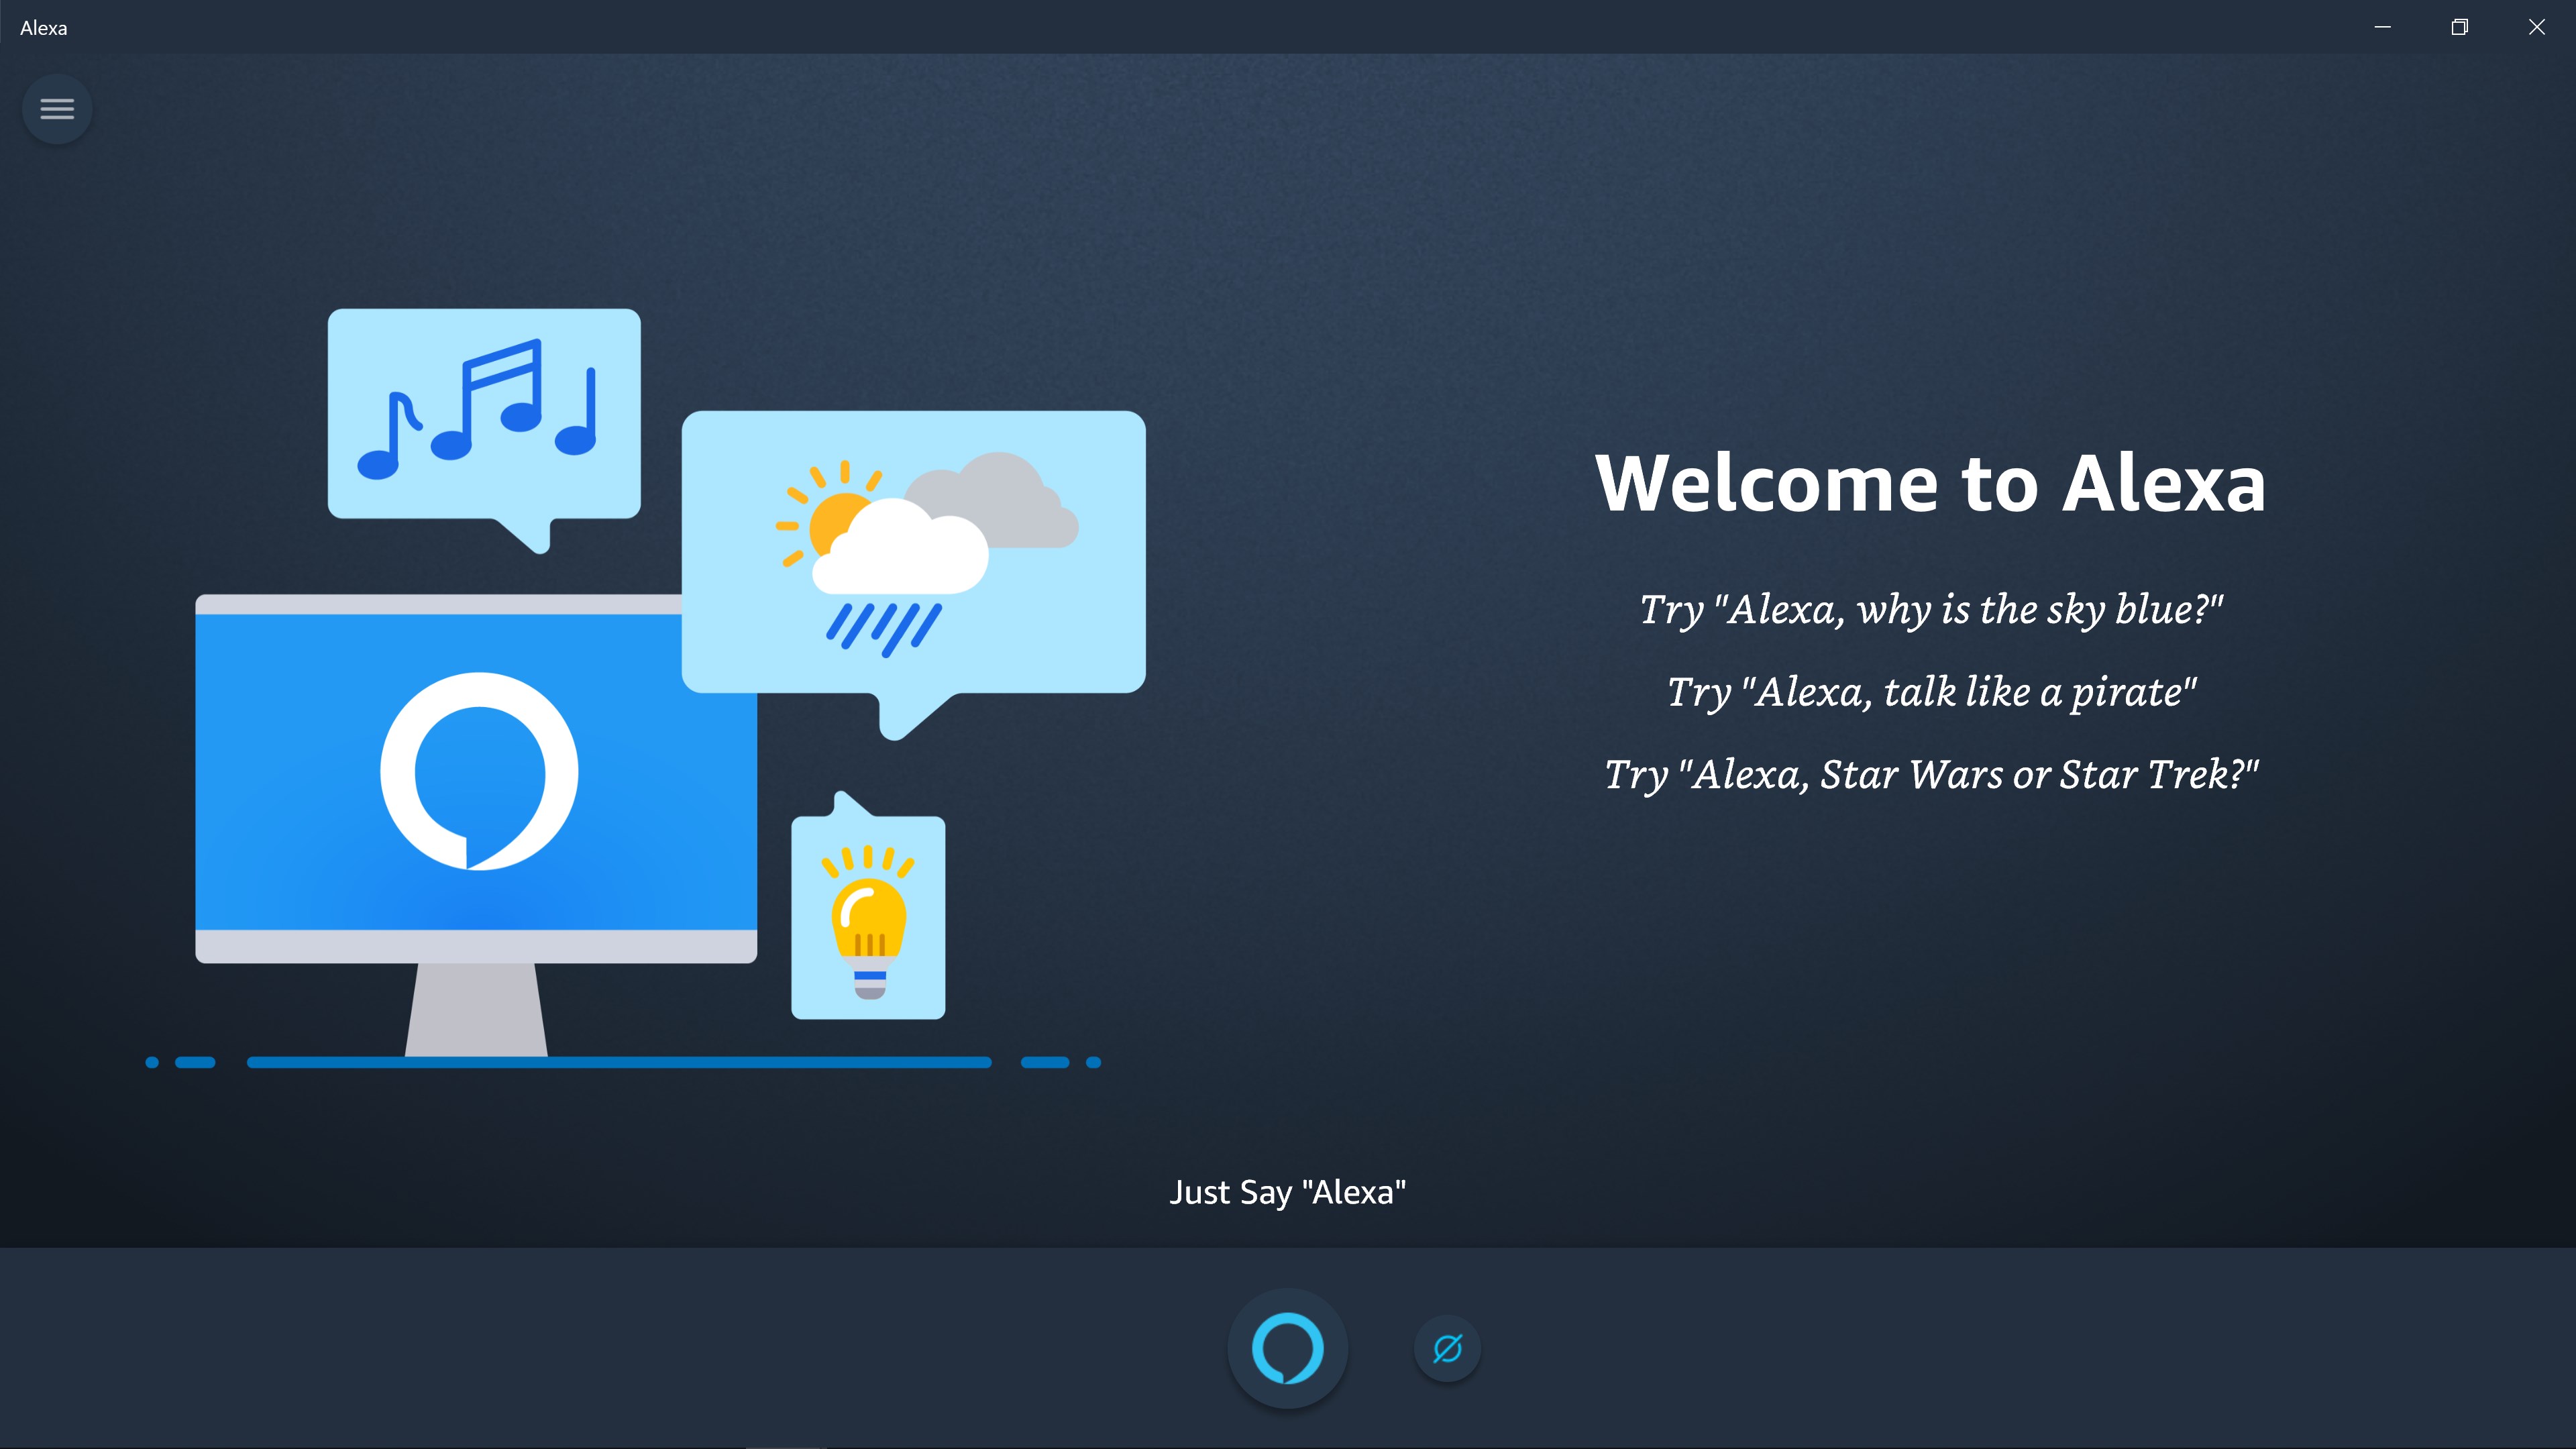This screenshot has height=1449, width=2576.
Task: Select the Star Wars or Star Trek suggestion
Action: point(1931,774)
